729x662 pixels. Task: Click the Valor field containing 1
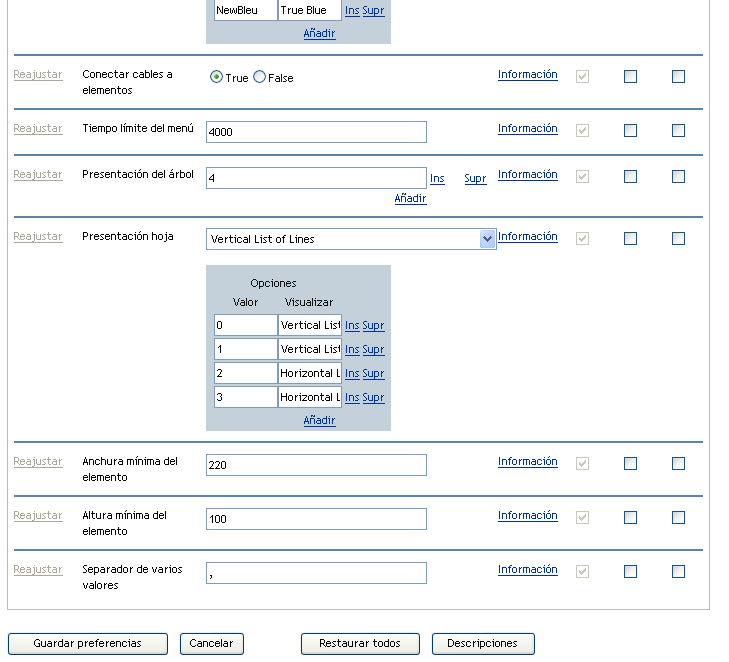[245, 349]
